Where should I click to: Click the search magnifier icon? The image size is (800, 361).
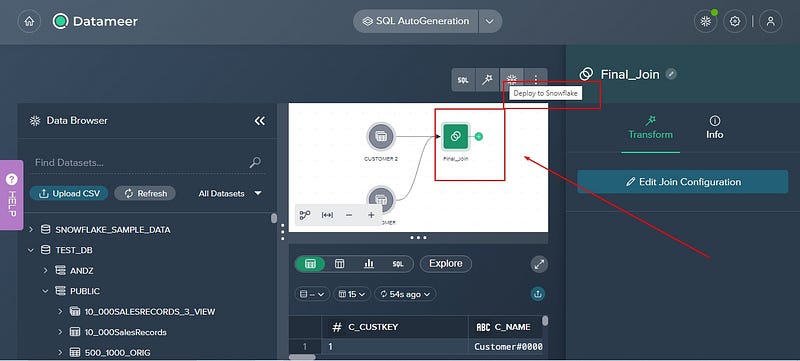click(x=255, y=163)
